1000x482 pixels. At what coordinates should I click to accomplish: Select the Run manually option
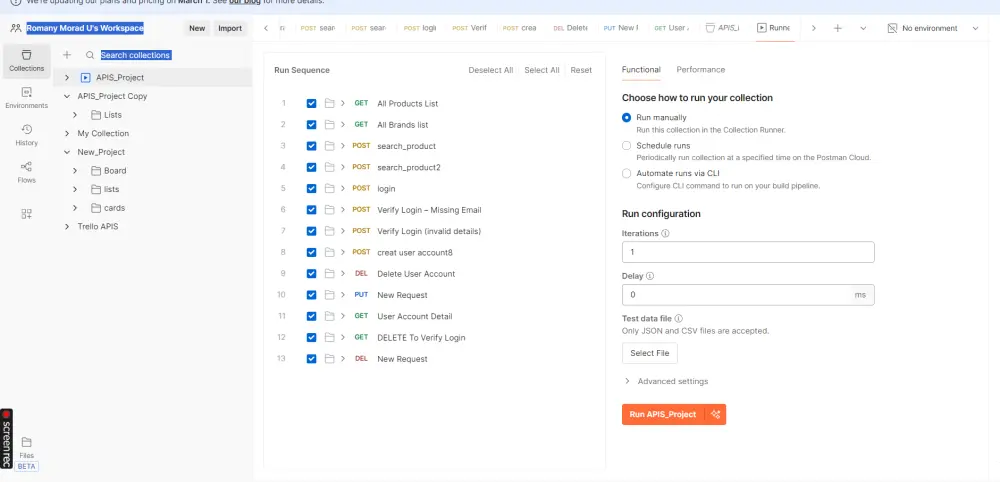point(626,118)
